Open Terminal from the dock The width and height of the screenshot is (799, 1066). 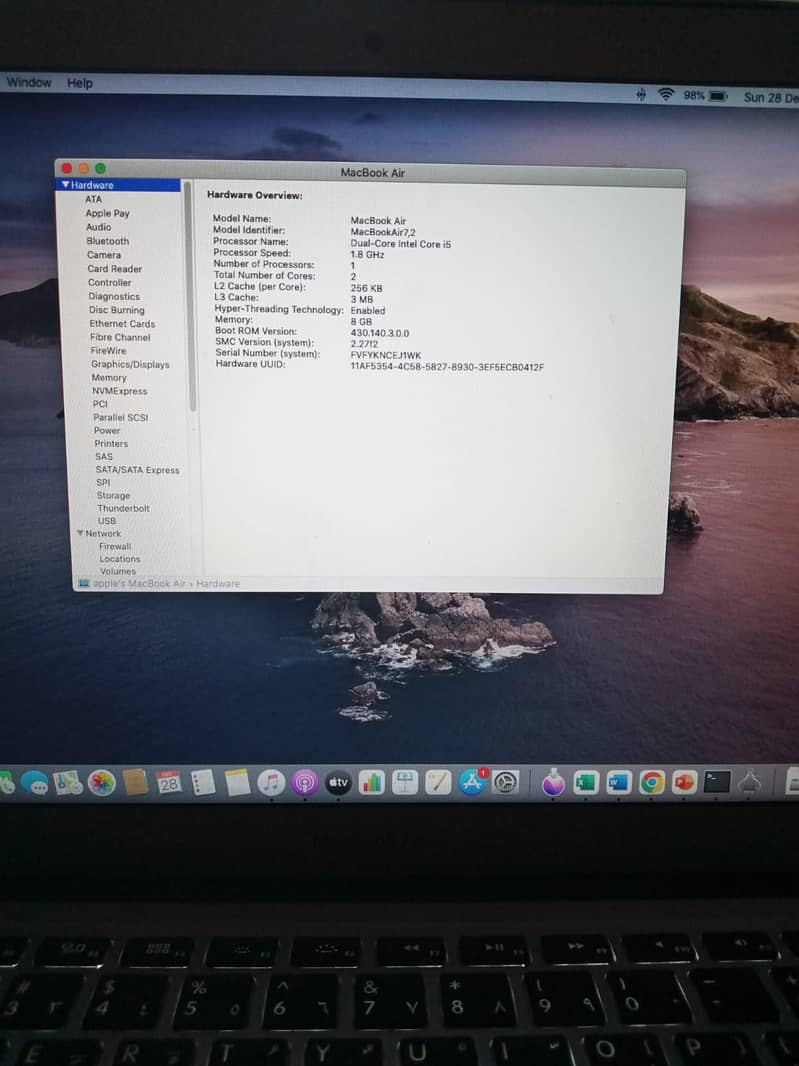coord(717,782)
